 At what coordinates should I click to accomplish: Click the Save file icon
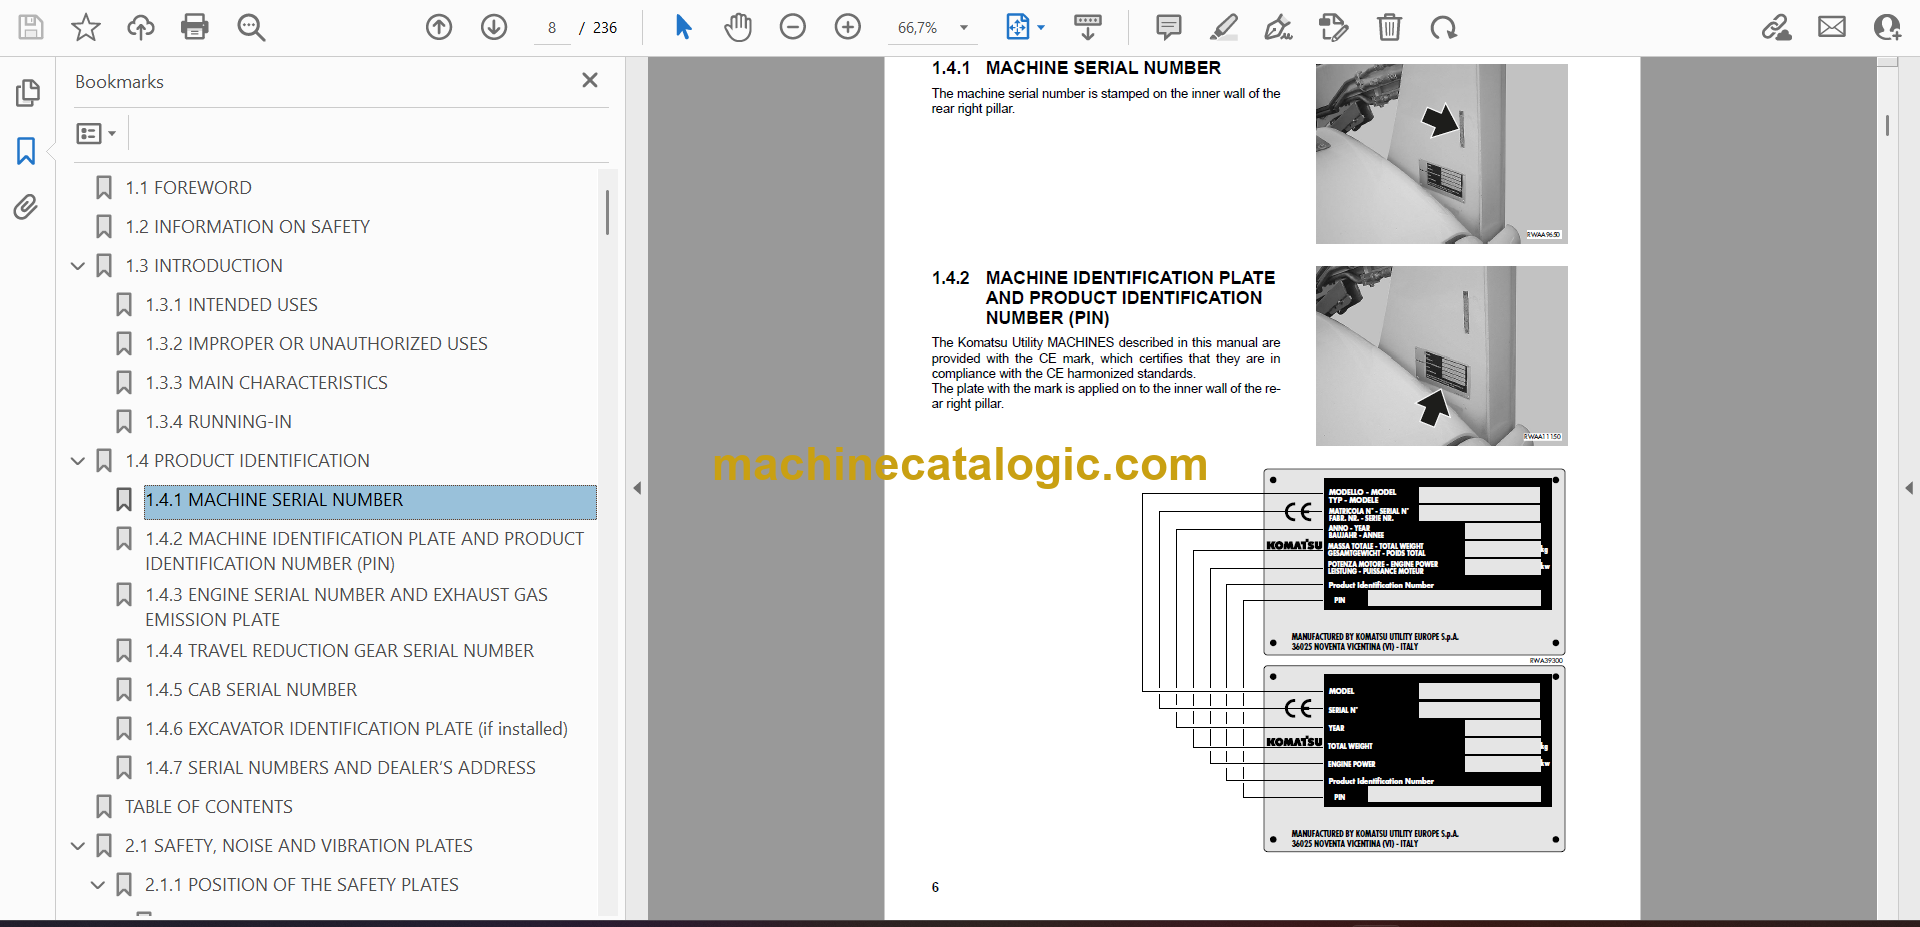point(31,27)
